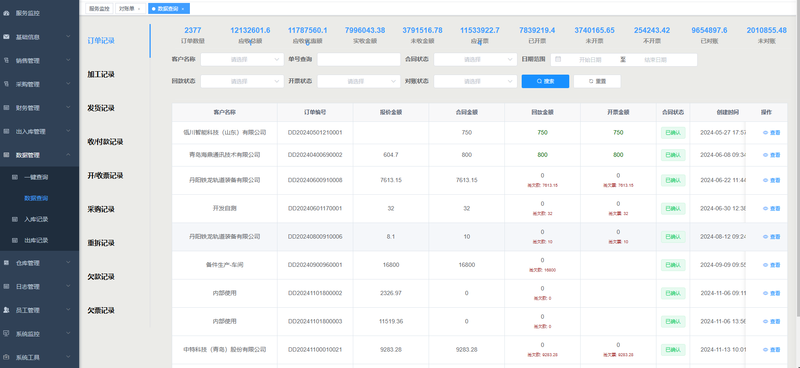This screenshot has width=800, height=368.
Task: Select 数据查询 in the sidebar submenu
Action: click(36, 198)
